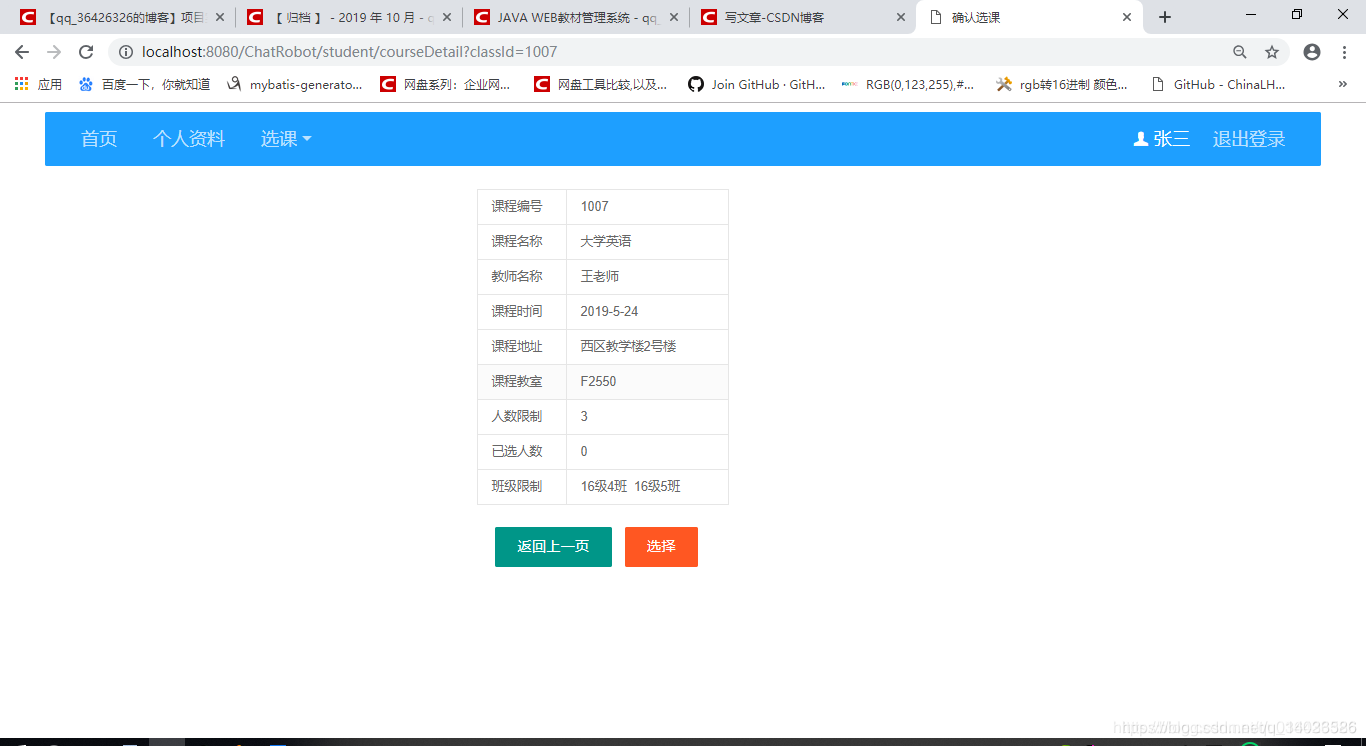Screen dimensions: 1366x746
Task: Open rgb转16进制 颜色 bookmark
Action: coord(1062,85)
